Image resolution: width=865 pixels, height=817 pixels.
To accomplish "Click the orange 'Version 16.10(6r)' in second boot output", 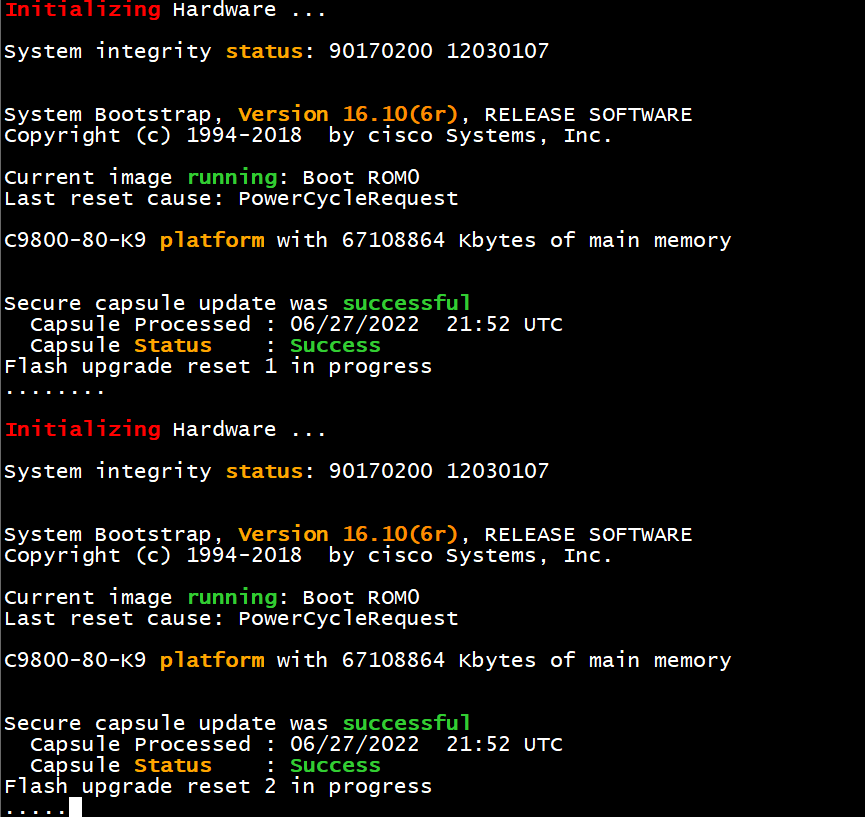I will [x=347, y=534].
